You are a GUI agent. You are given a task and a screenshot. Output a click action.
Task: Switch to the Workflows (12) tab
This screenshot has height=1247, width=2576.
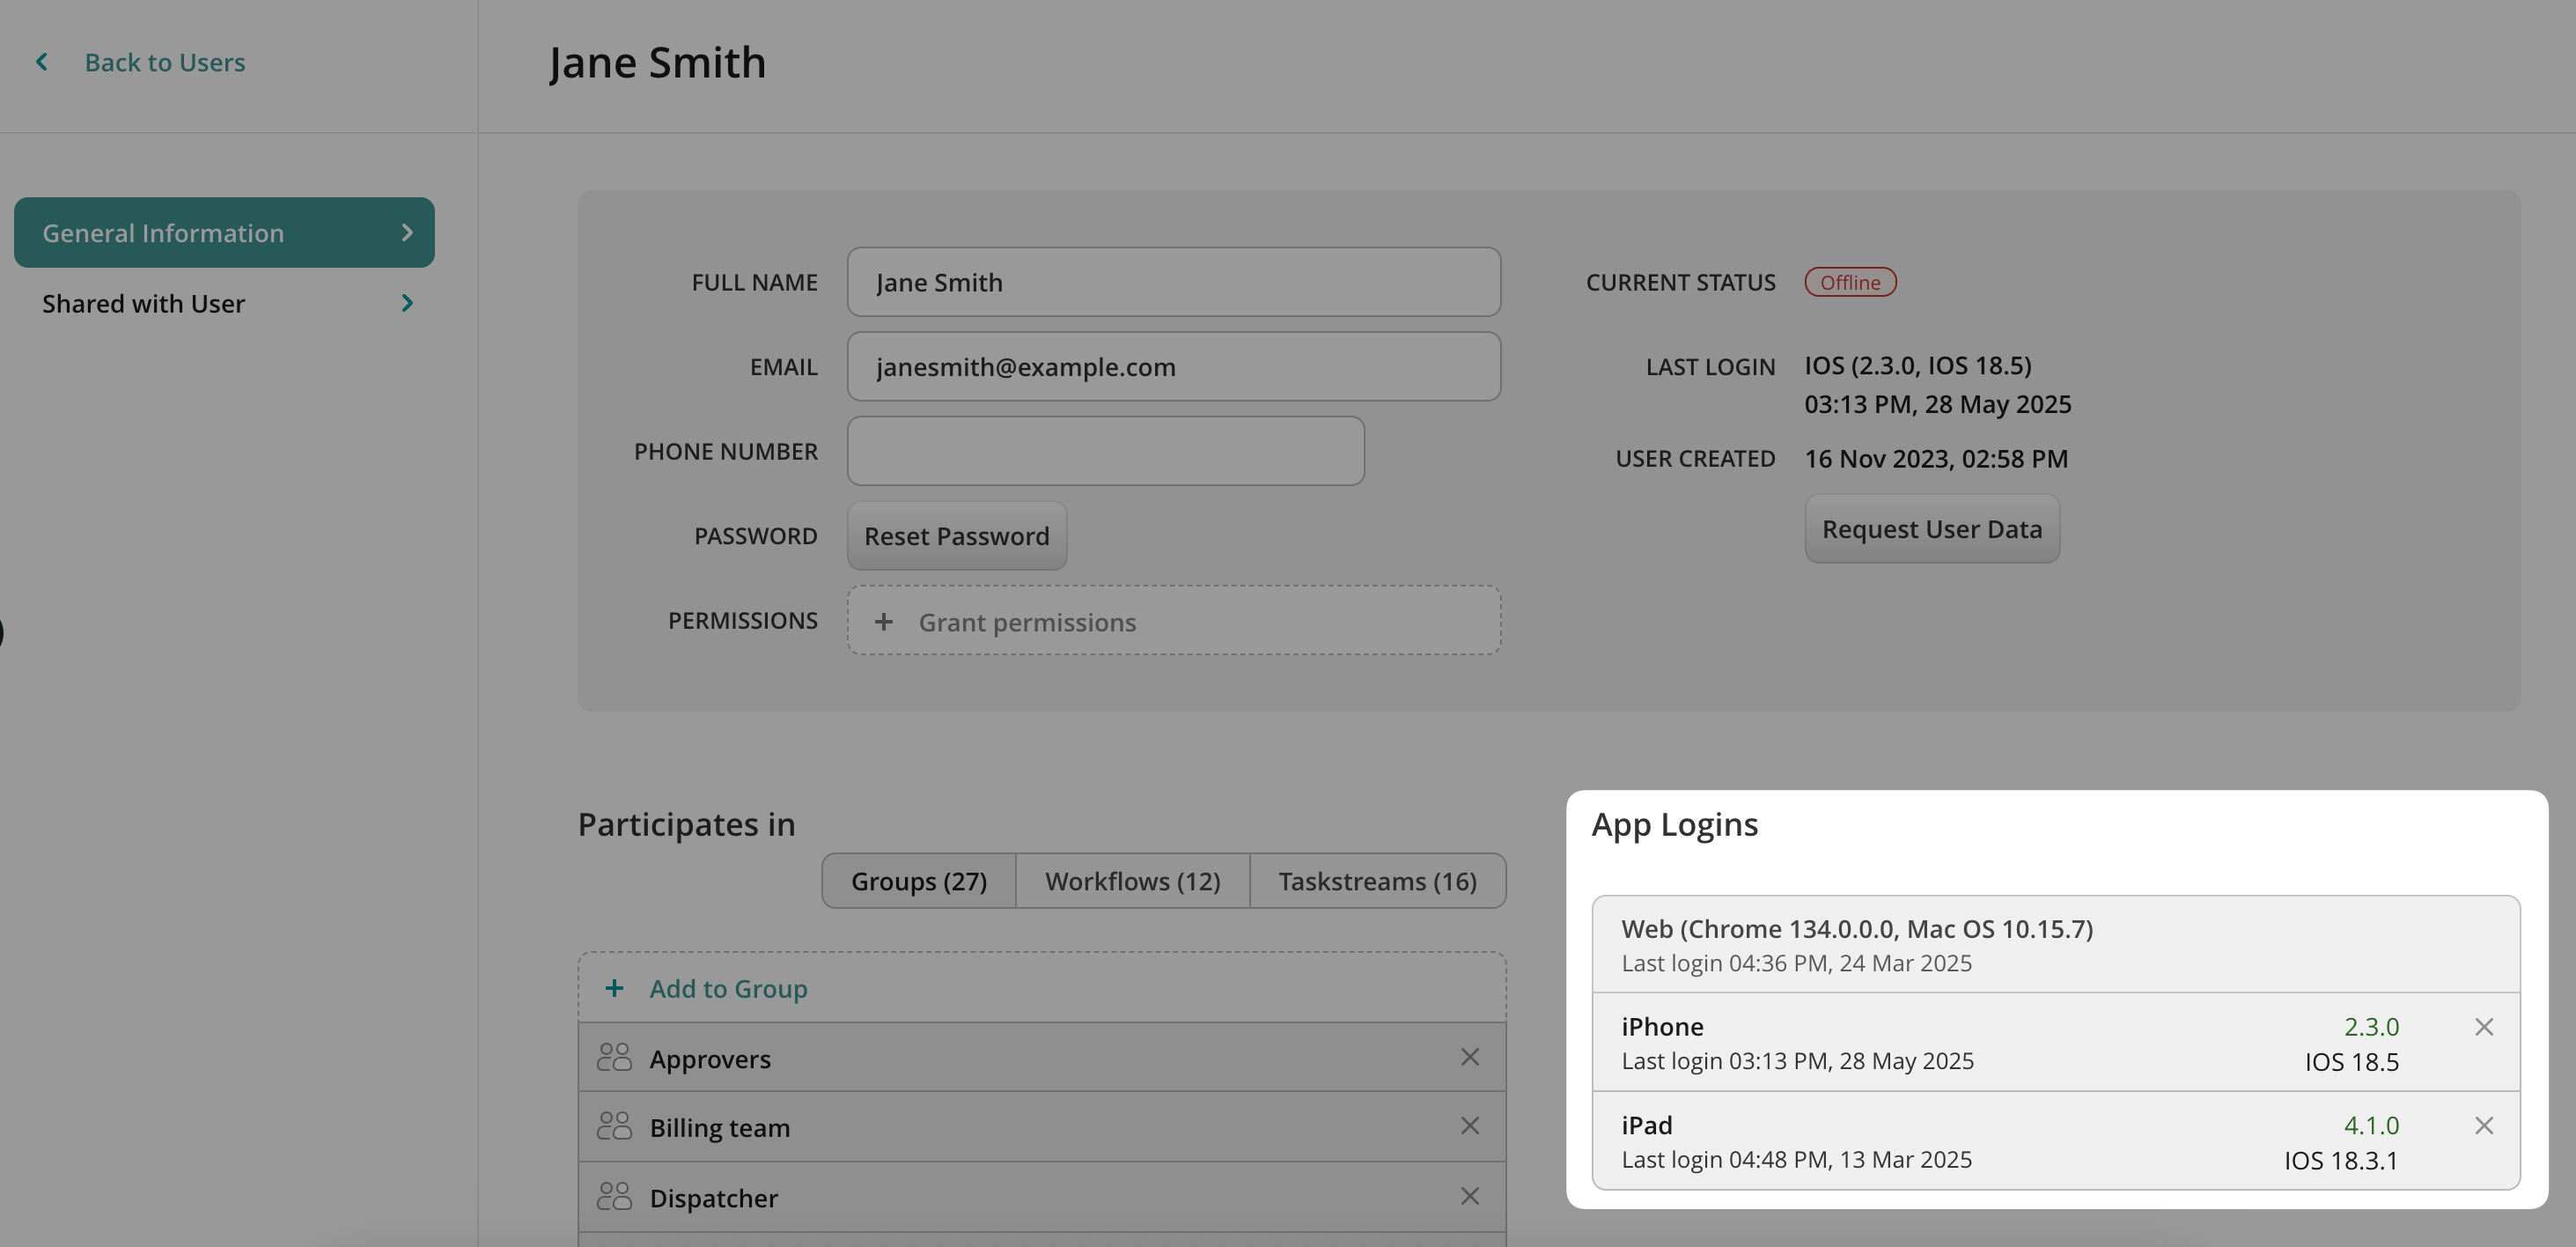(x=1132, y=881)
